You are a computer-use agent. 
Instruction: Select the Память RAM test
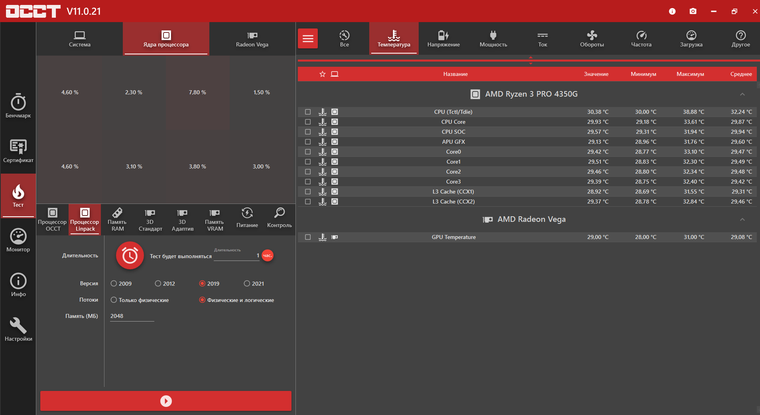point(117,219)
